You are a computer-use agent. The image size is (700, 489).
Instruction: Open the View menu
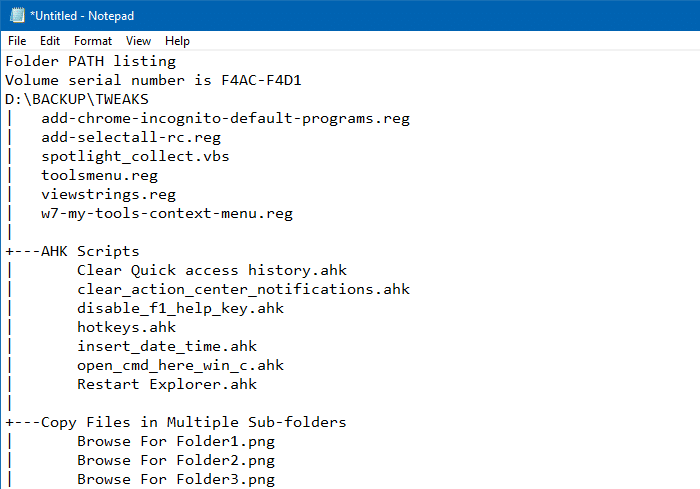pos(138,41)
